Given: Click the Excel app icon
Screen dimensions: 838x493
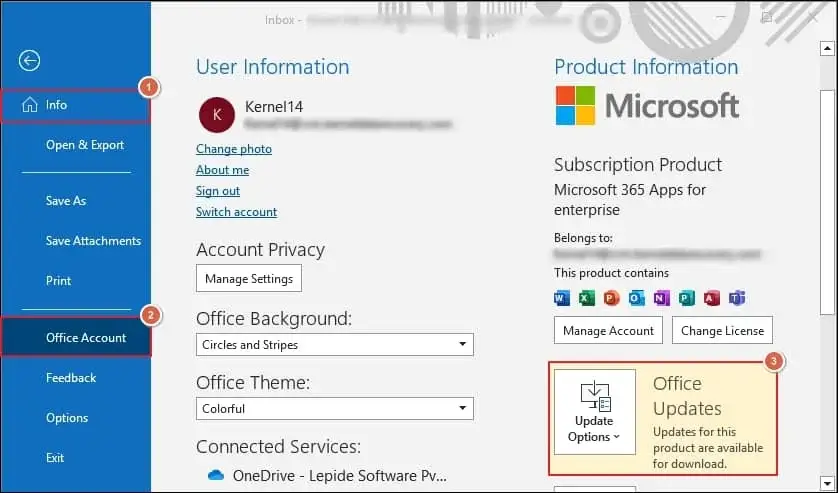Looking at the screenshot, I should [x=587, y=298].
